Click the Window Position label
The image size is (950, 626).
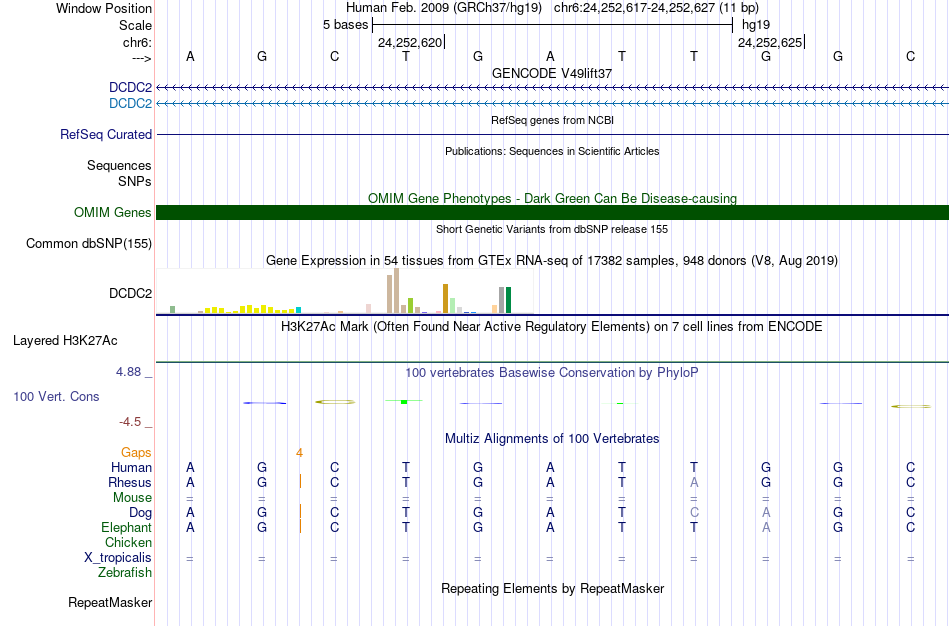[104, 8]
